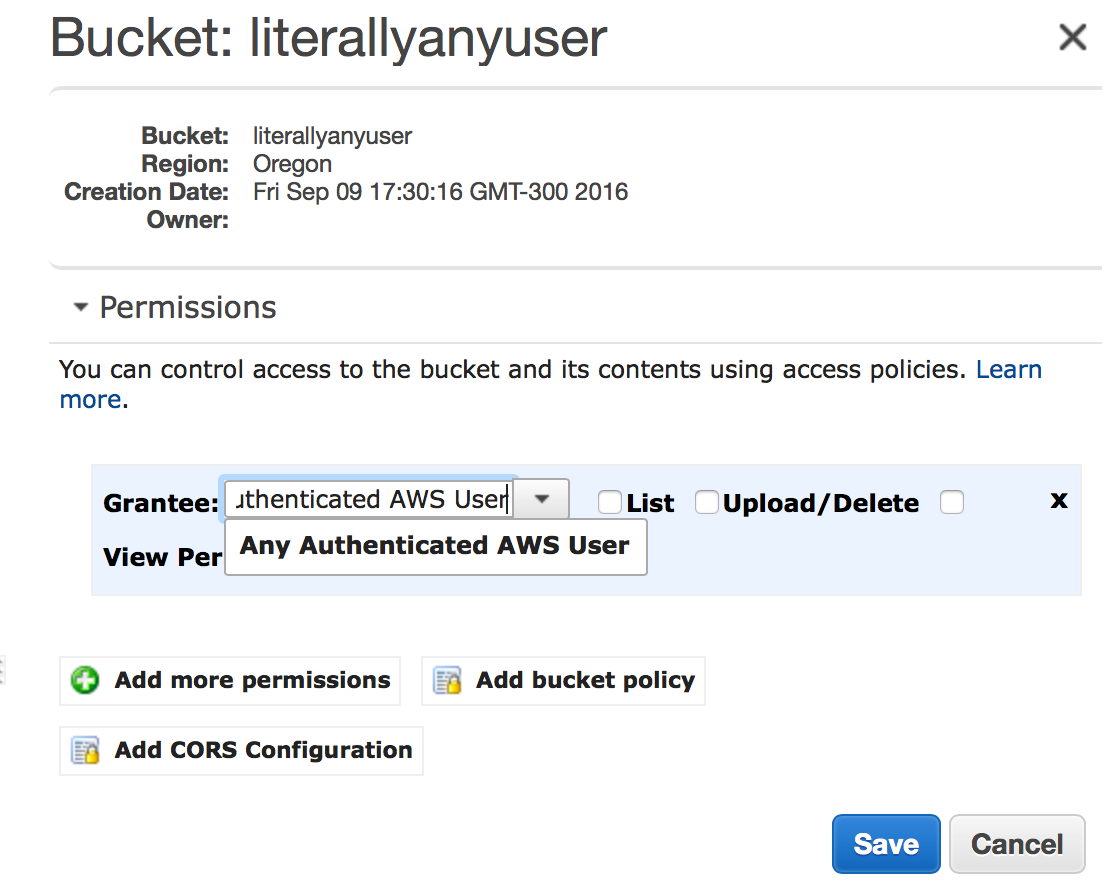
Task: Click the Save button
Action: [885, 844]
